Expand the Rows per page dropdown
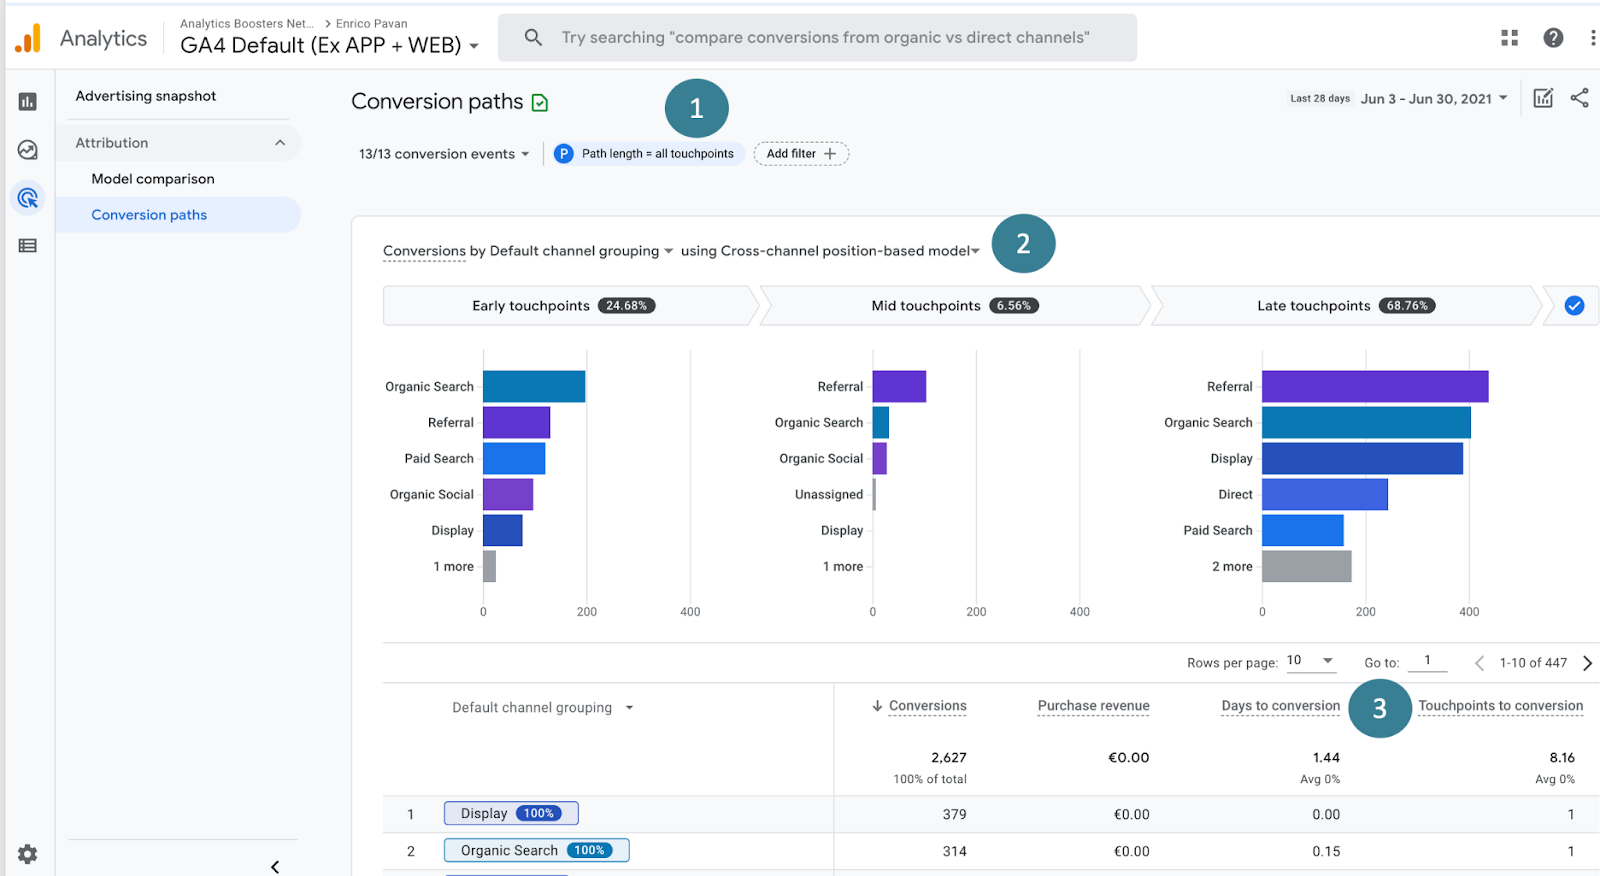This screenshot has width=1600, height=876. point(1311,661)
